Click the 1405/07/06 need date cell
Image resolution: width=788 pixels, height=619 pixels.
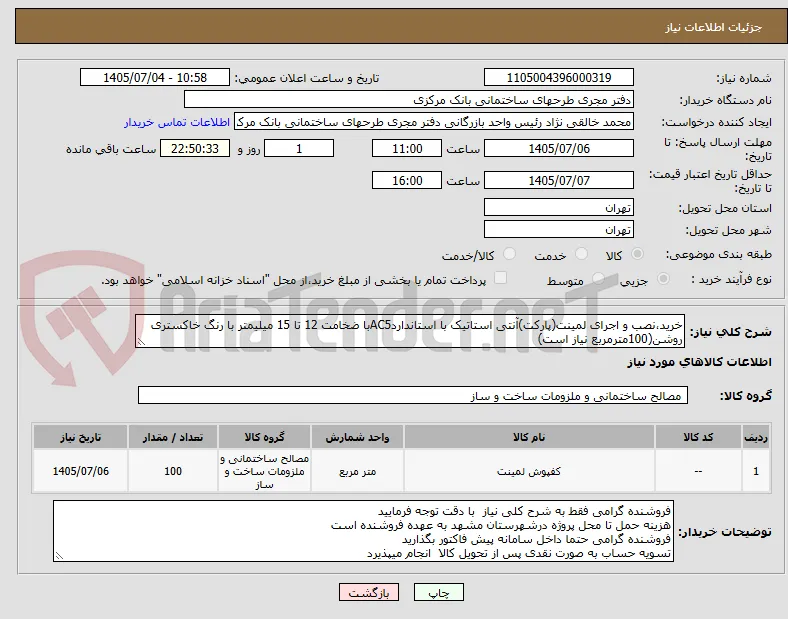point(80,471)
